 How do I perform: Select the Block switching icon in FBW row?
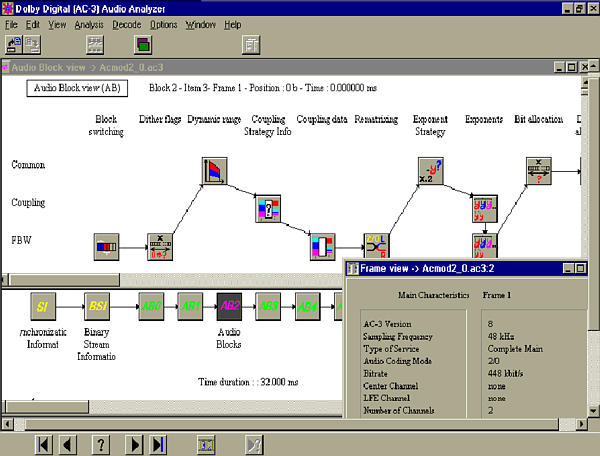pyautogui.click(x=106, y=247)
